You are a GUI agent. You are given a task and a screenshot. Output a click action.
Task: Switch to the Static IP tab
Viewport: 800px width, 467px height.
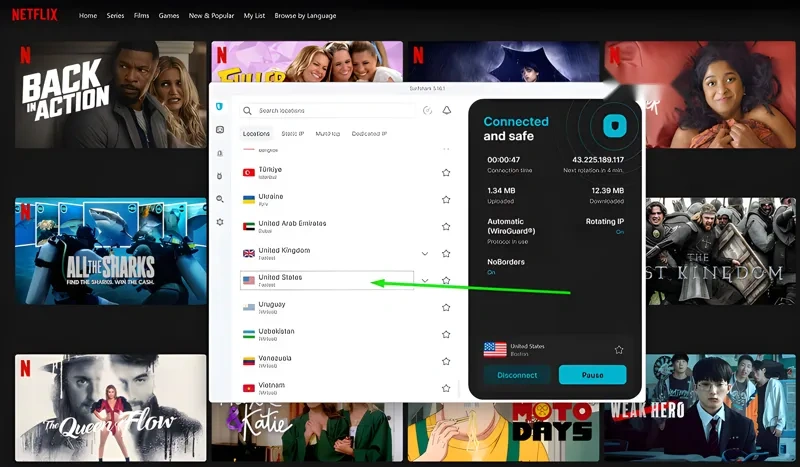click(x=292, y=134)
